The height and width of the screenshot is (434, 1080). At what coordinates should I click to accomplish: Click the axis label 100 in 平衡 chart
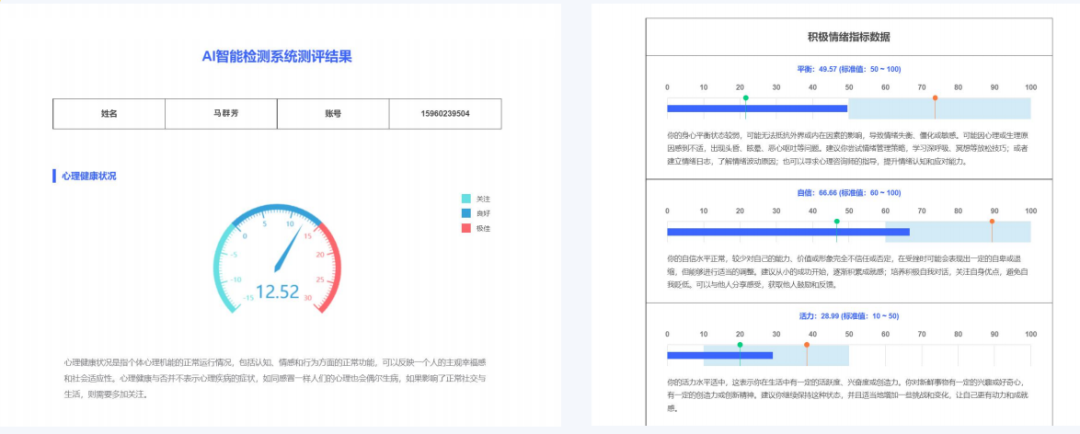1031,87
